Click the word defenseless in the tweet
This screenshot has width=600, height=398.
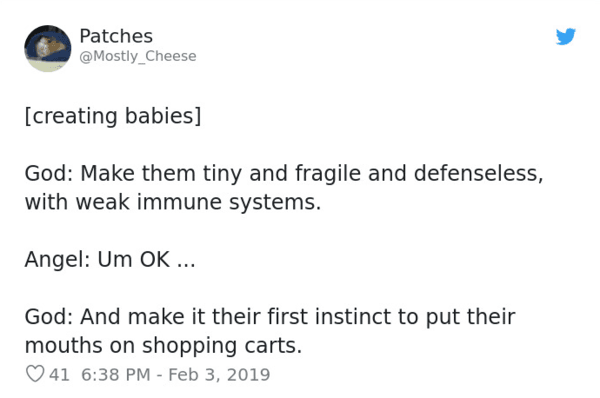point(478,173)
